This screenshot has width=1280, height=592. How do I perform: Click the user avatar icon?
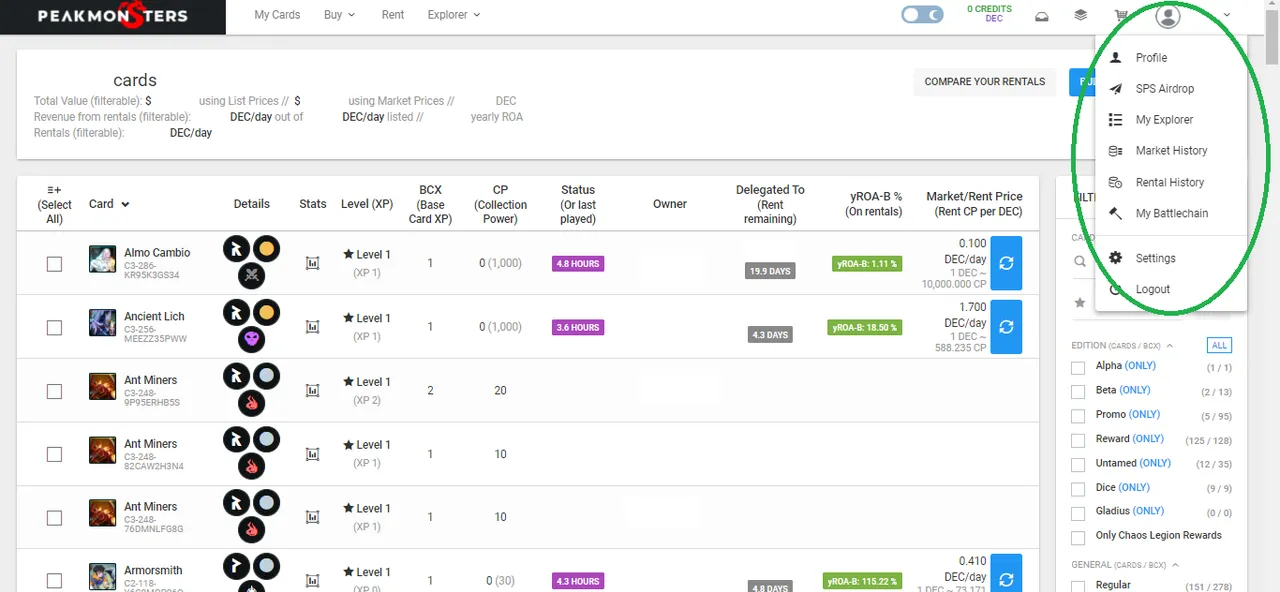tap(1167, 16)
